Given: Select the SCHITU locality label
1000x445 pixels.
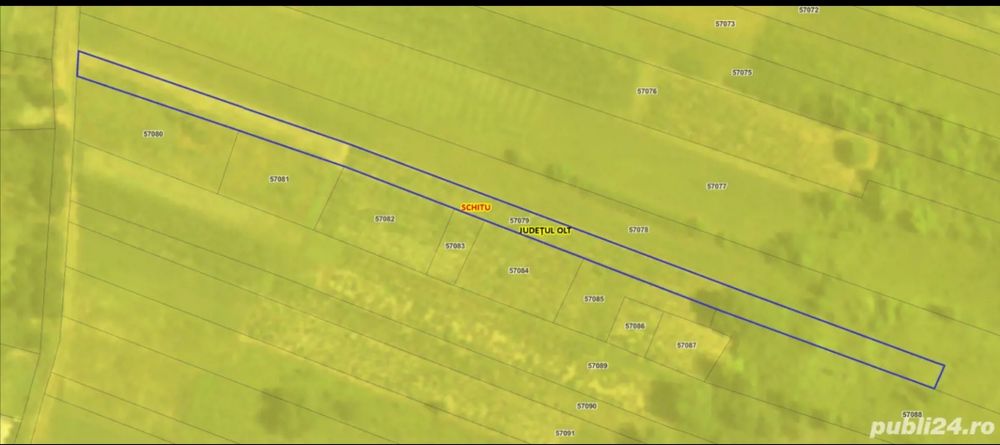Looking at the screenshot, I should click(x=476, y=208).
